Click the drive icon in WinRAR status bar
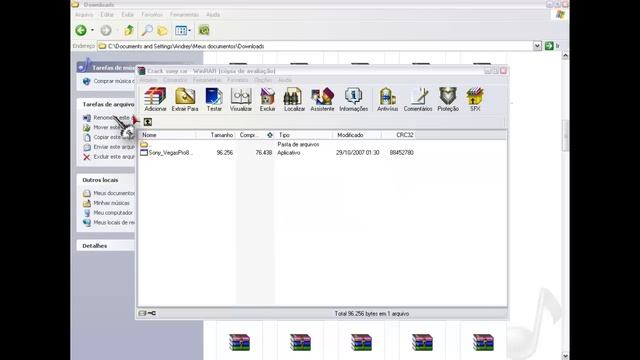Image resolution: width=640 pixels, height=360 pixels. 142,313
